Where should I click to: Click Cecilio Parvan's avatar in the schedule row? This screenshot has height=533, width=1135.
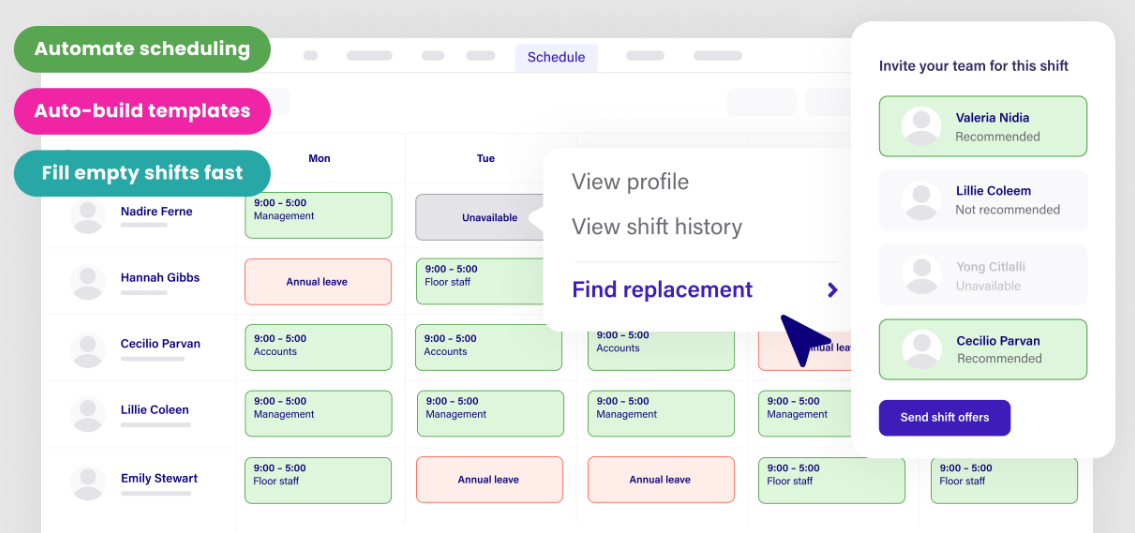click(x=88, y=349)
